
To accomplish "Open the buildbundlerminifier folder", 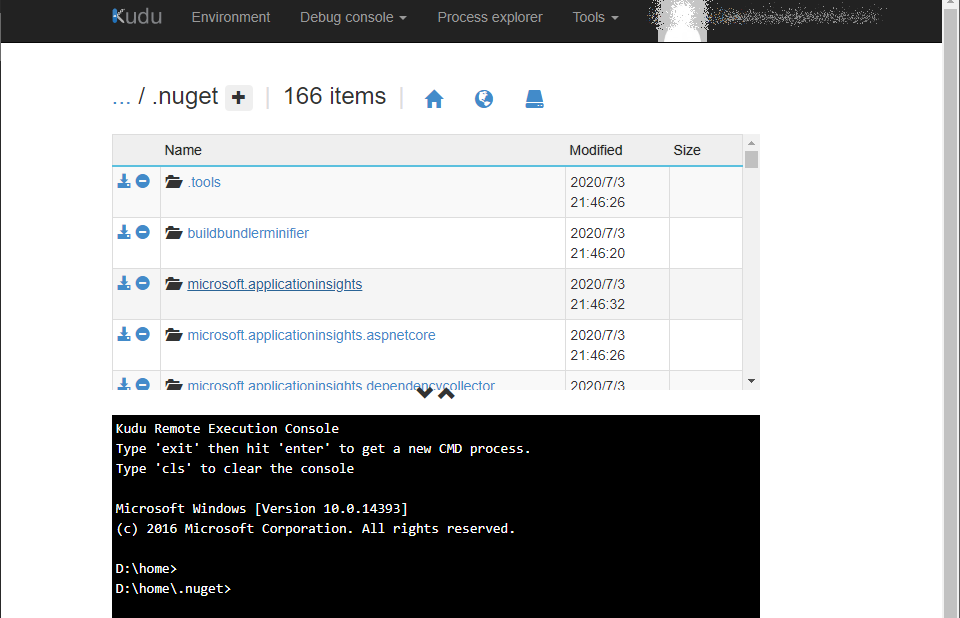I will (248, 233).
